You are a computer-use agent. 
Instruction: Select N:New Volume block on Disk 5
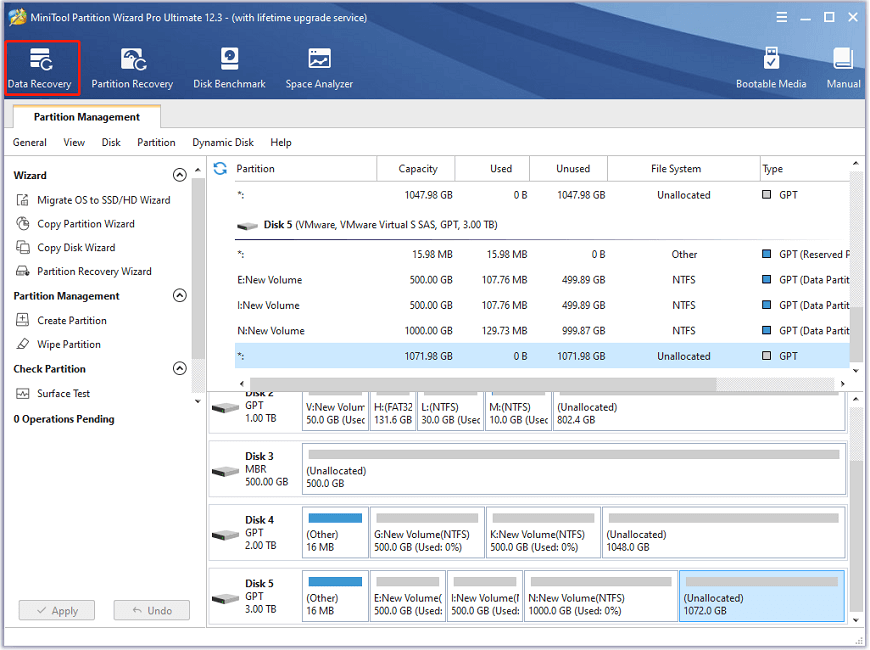pyautogui.click(x=601, y=596)
